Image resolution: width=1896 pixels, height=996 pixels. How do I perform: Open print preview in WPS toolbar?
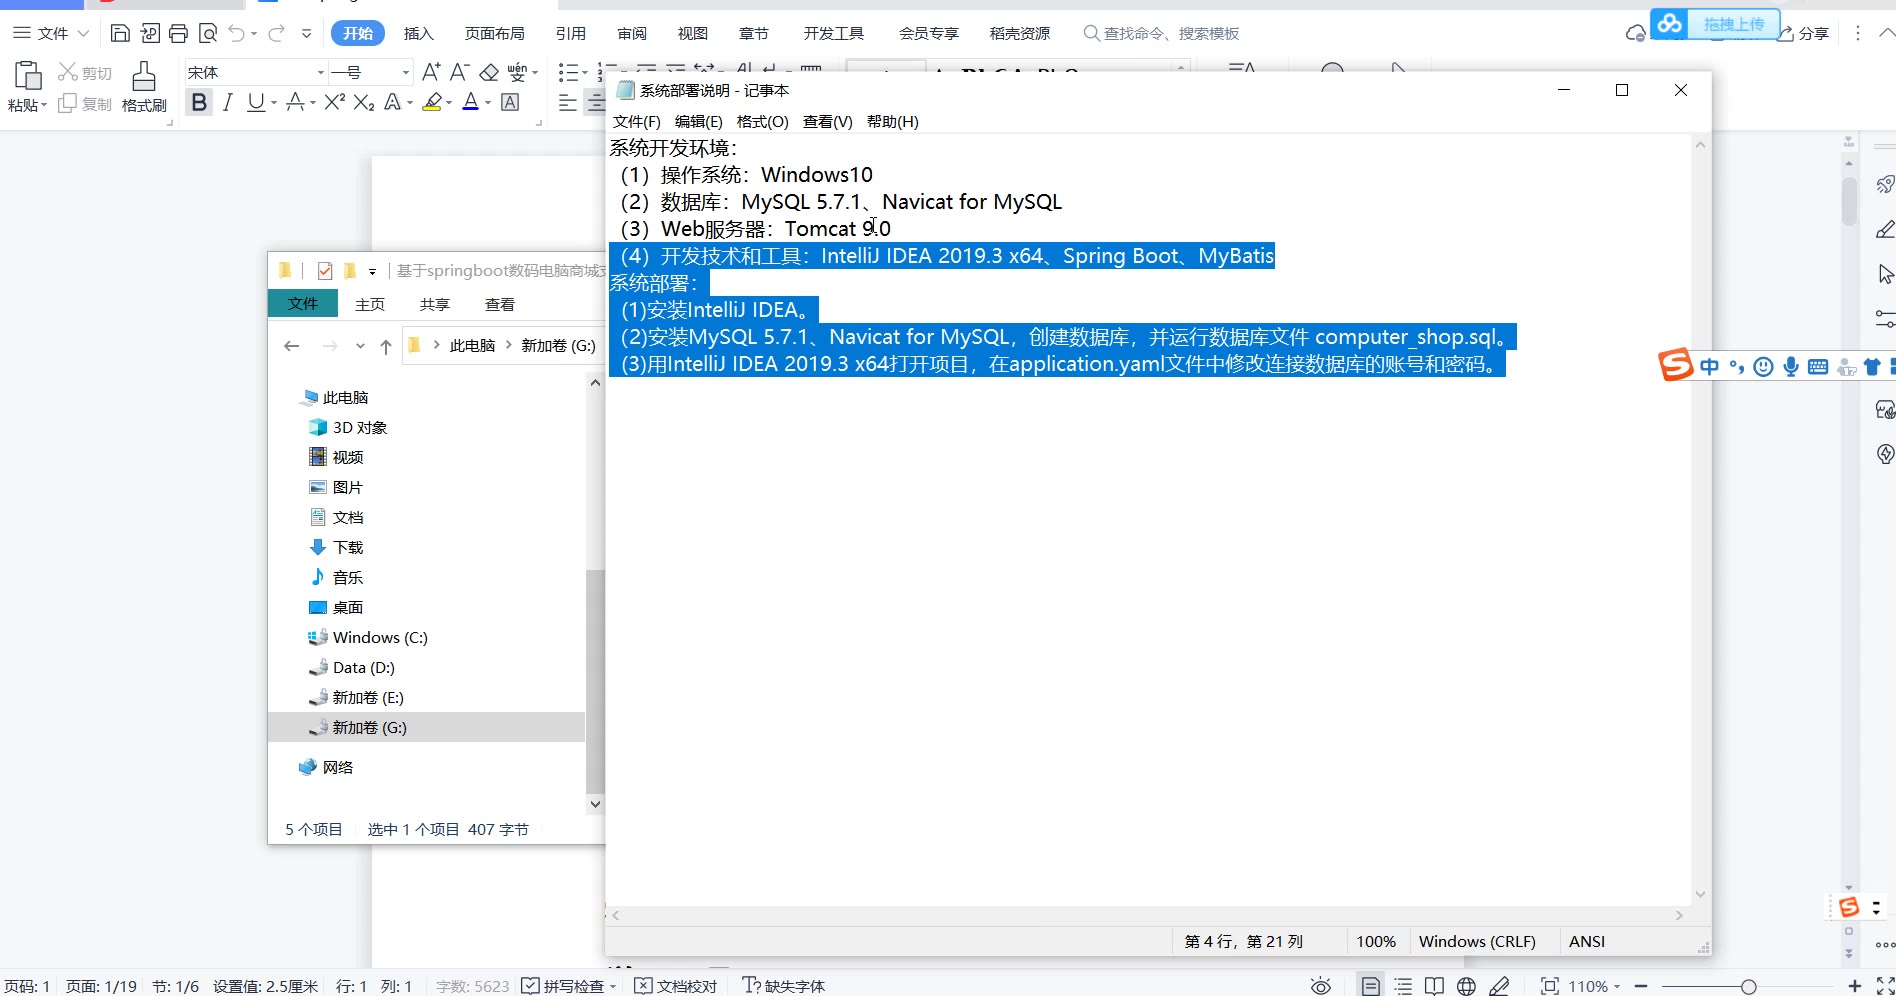208,33
